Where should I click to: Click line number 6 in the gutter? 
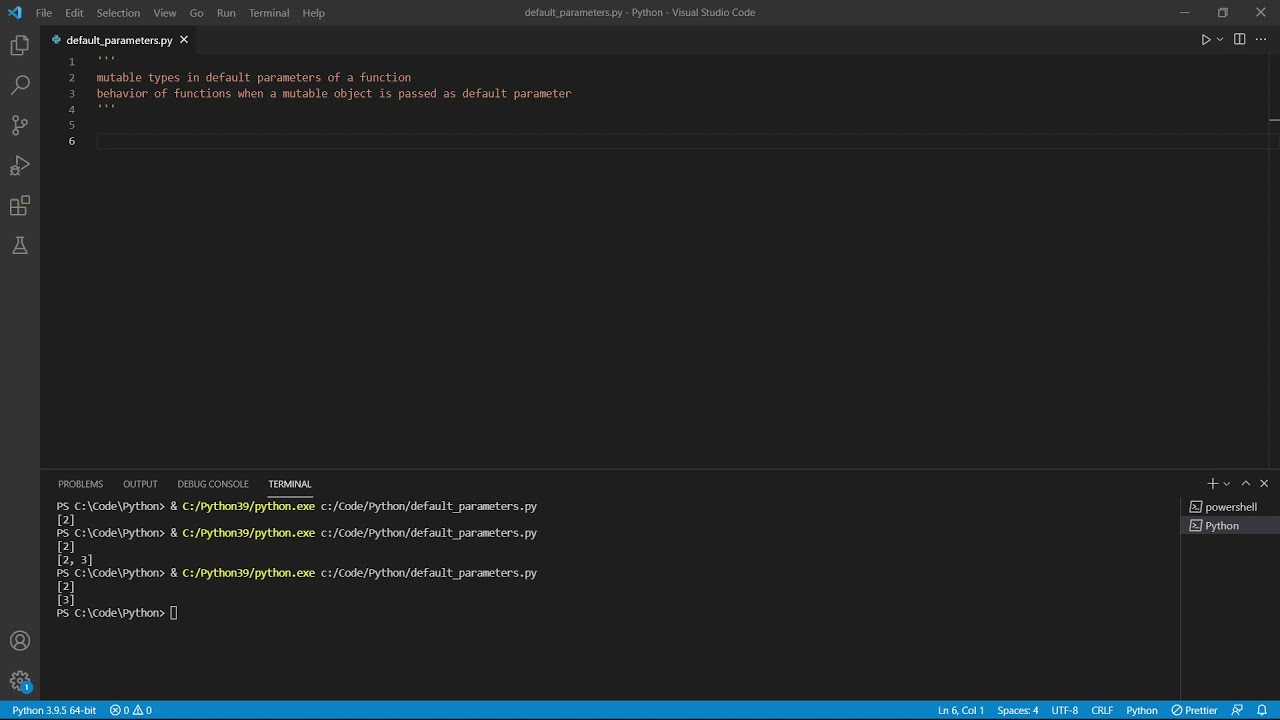click(x=72, y=141)
